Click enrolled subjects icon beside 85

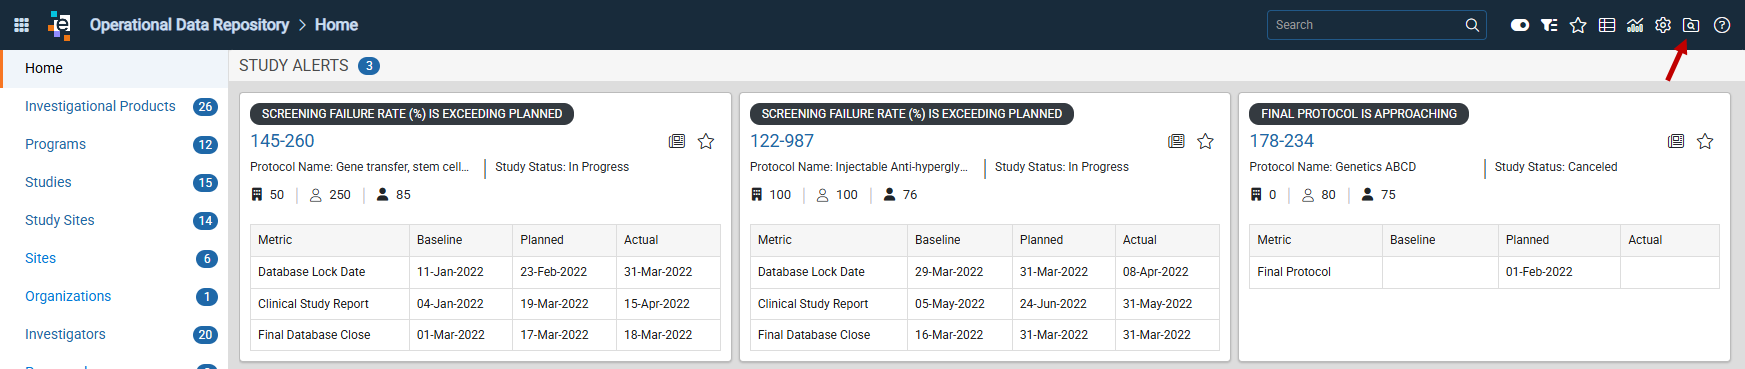tap(382, 194)
